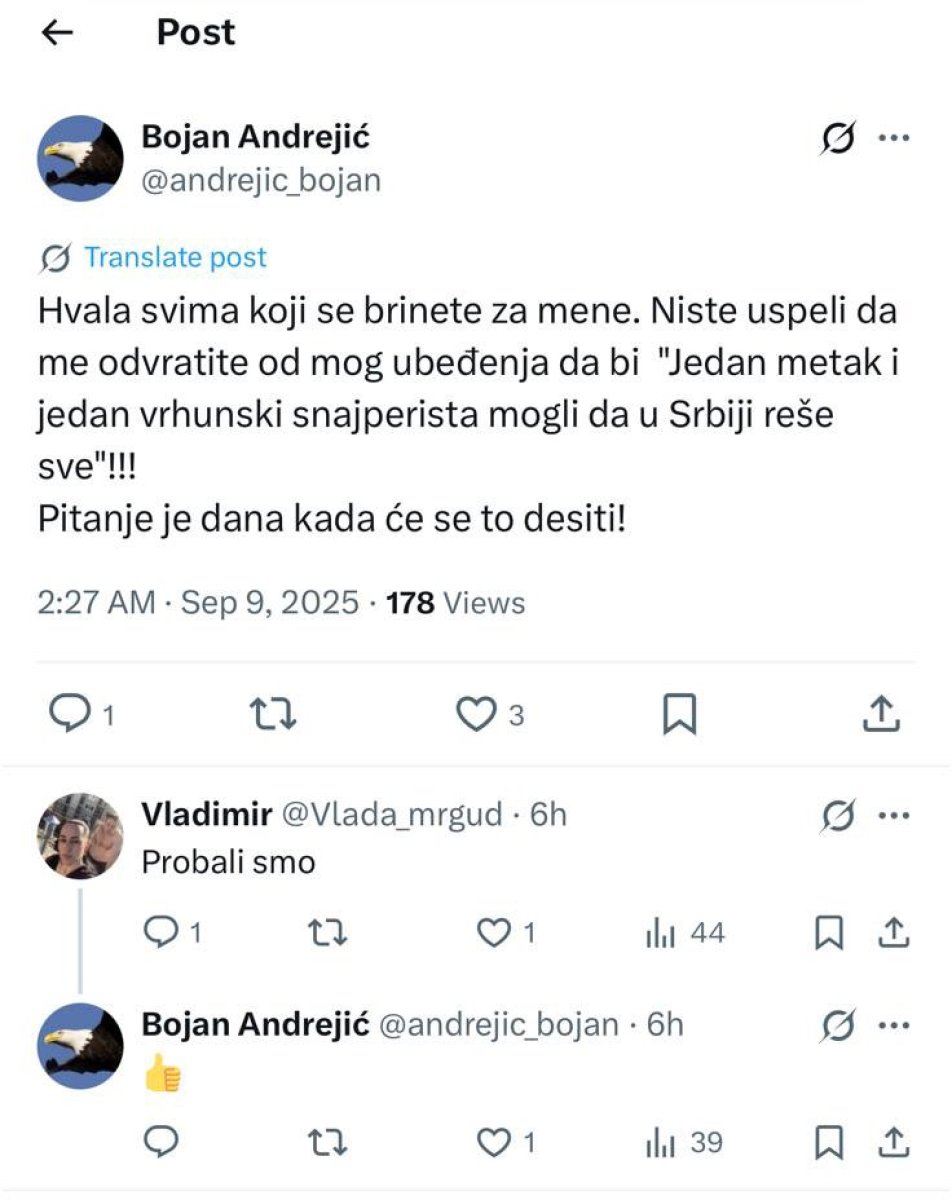Open the main post's three-dot menu
The width and height of the screenshot is (952, 1200).
pos(893,139)
